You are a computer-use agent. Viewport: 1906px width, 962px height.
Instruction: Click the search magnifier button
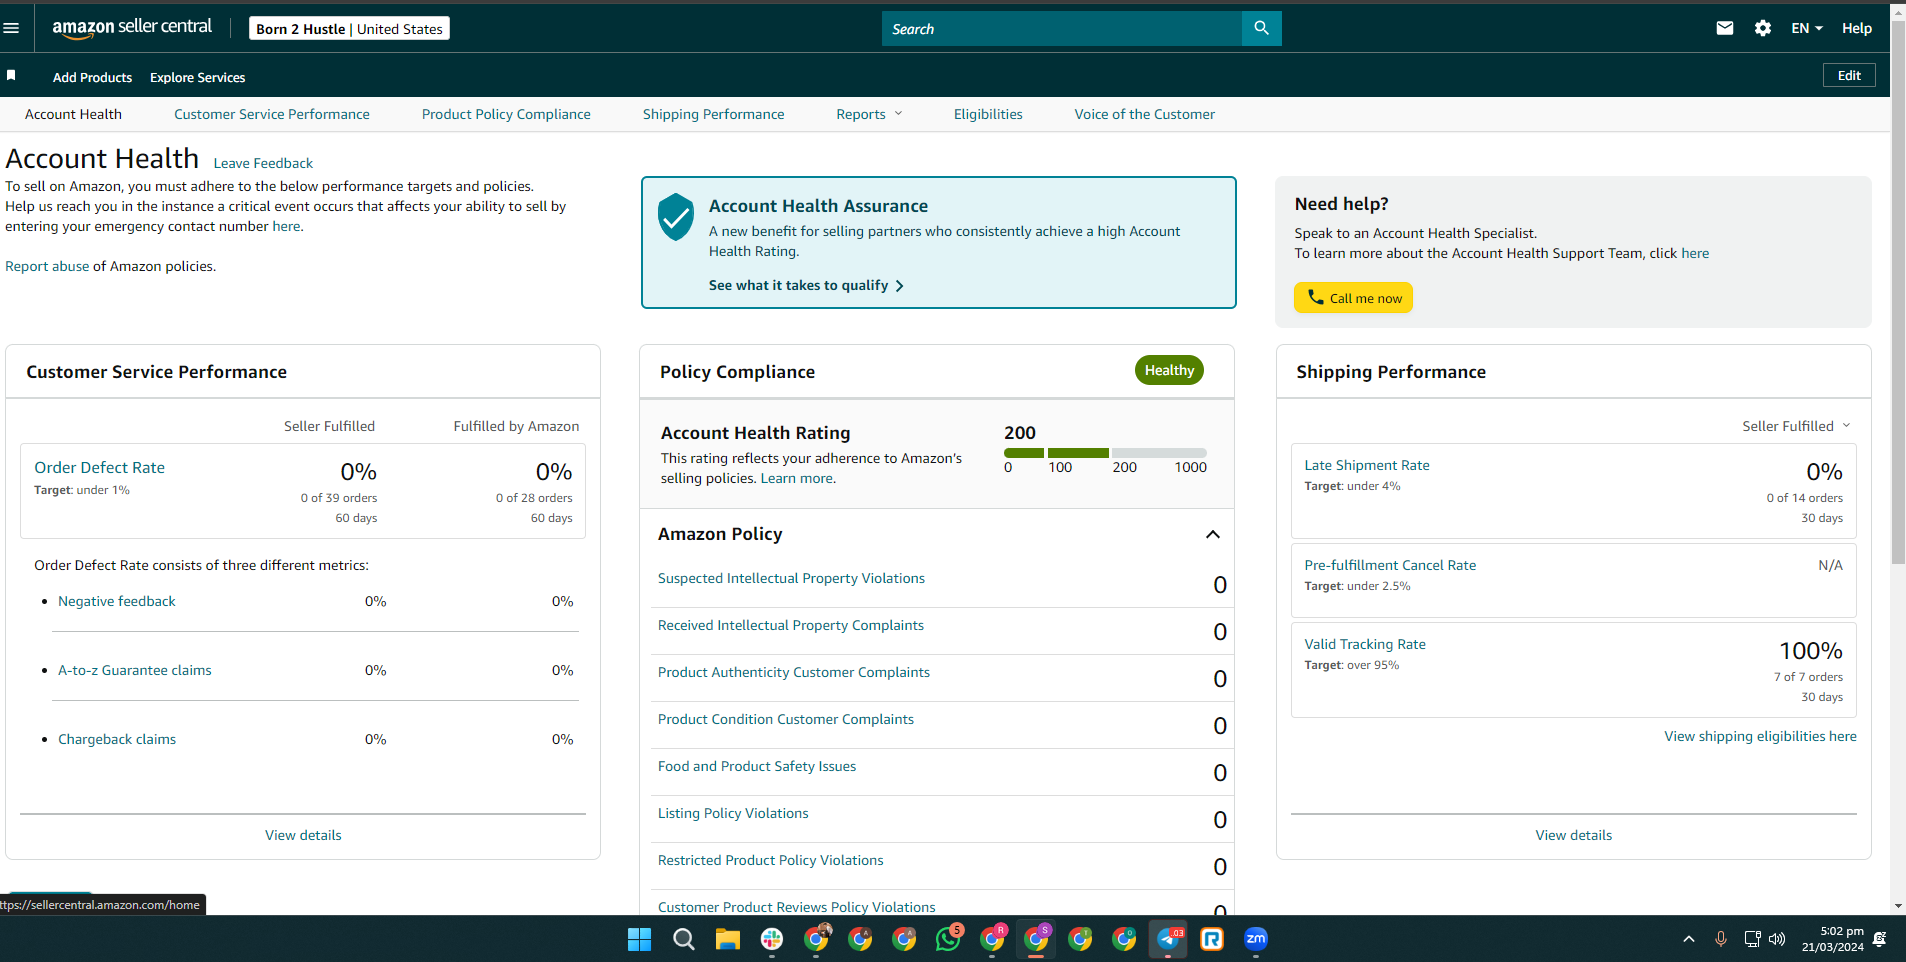[x=1261, y=28]
